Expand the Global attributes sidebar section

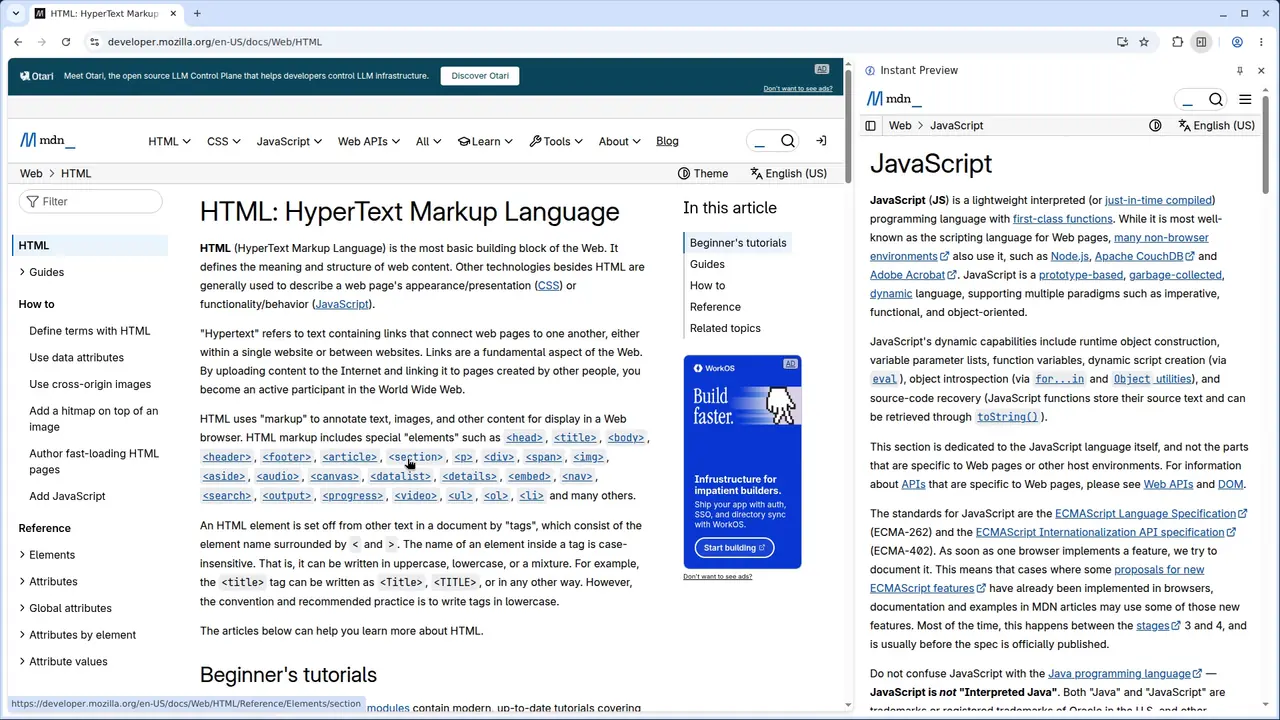point(64,608)
